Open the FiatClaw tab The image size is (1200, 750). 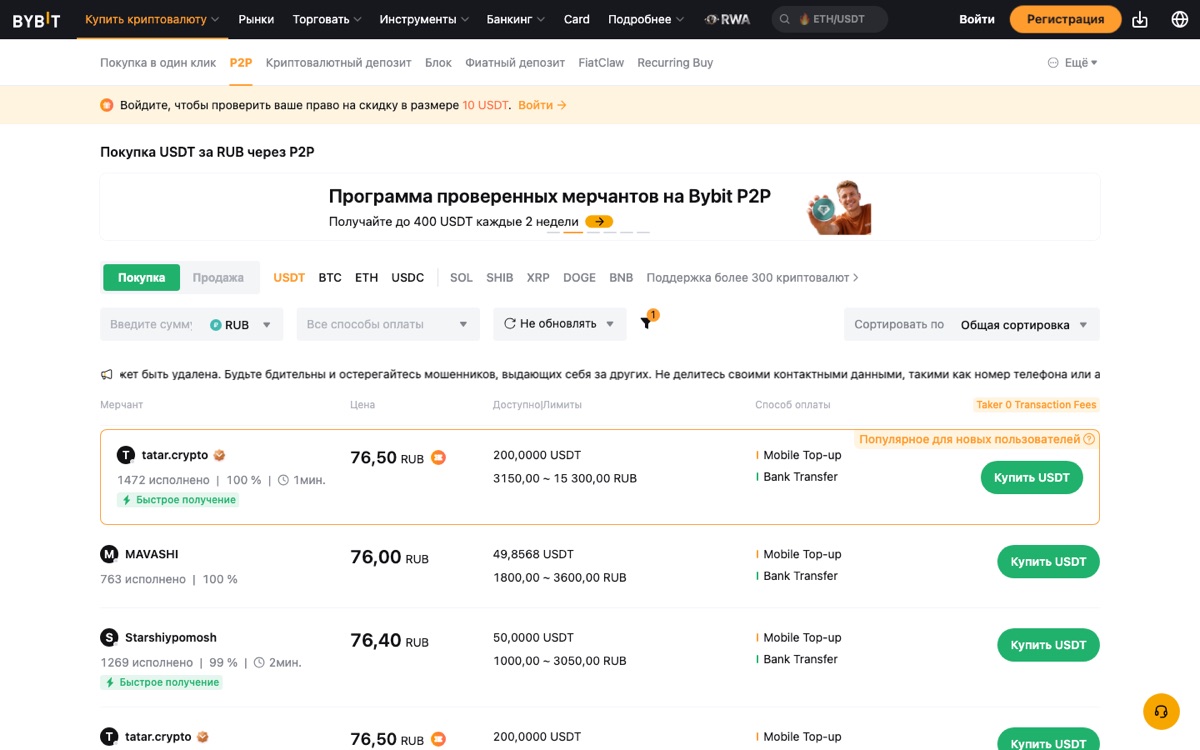click(601, 63)
